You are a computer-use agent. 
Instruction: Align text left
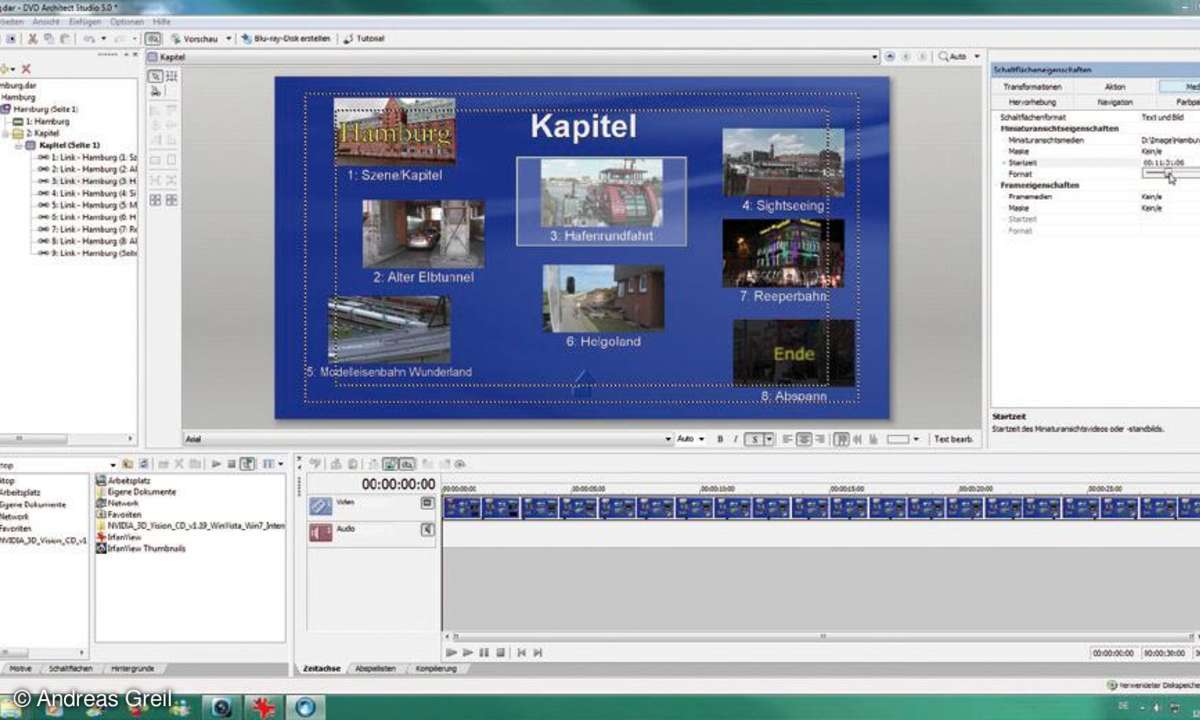tap(788, 439)
